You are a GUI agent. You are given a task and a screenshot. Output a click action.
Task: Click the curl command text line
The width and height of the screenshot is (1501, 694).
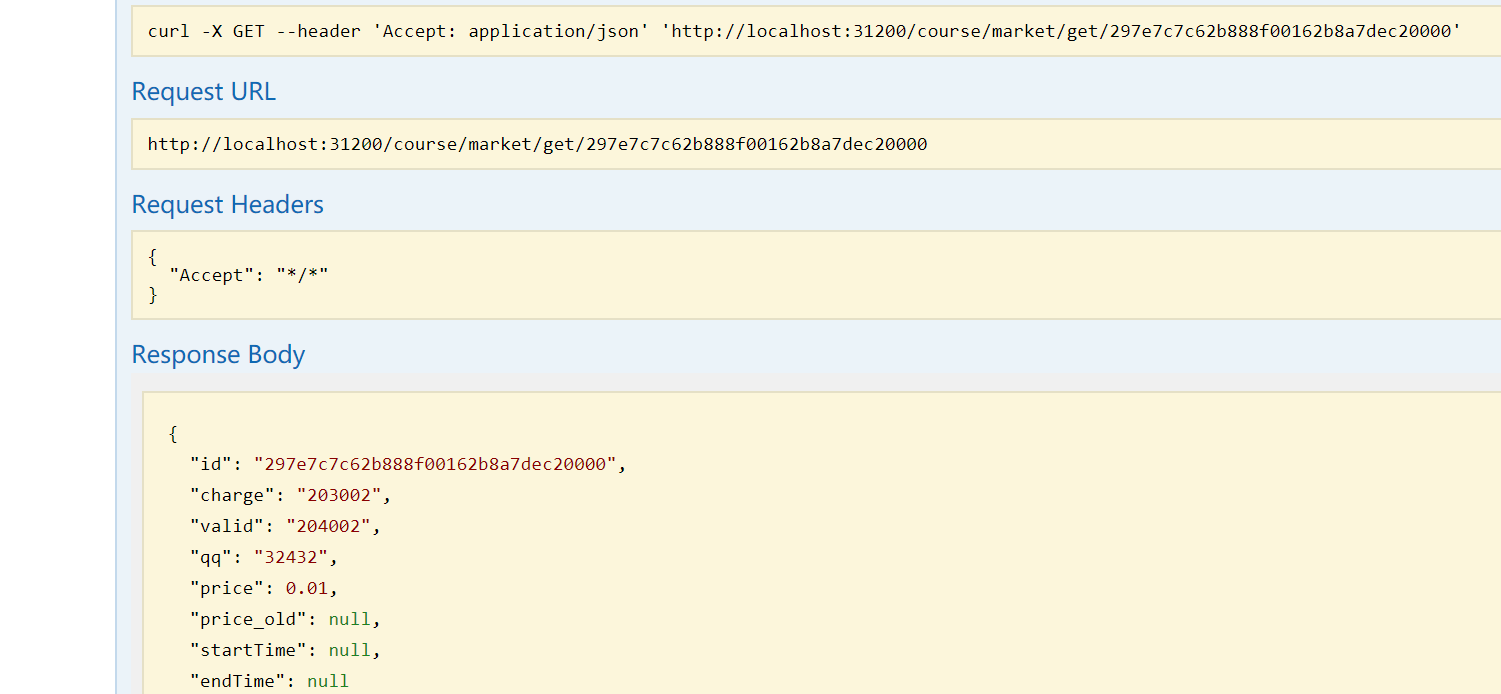(x=804, y=31)
